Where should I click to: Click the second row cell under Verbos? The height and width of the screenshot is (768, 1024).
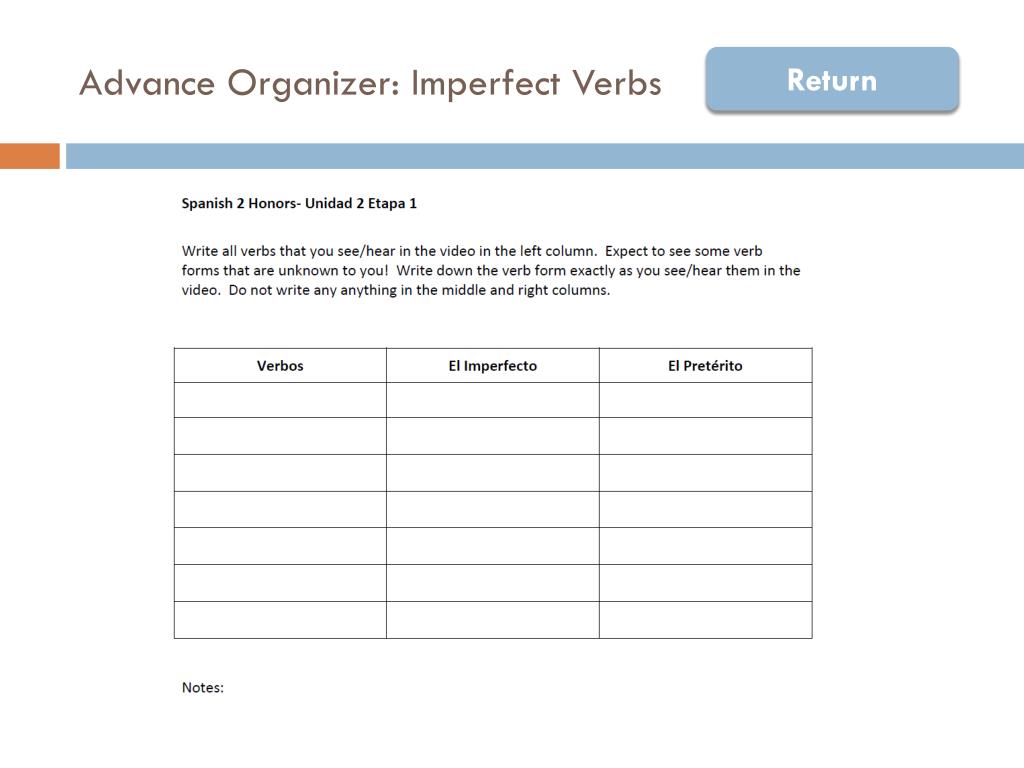(280, 436)
